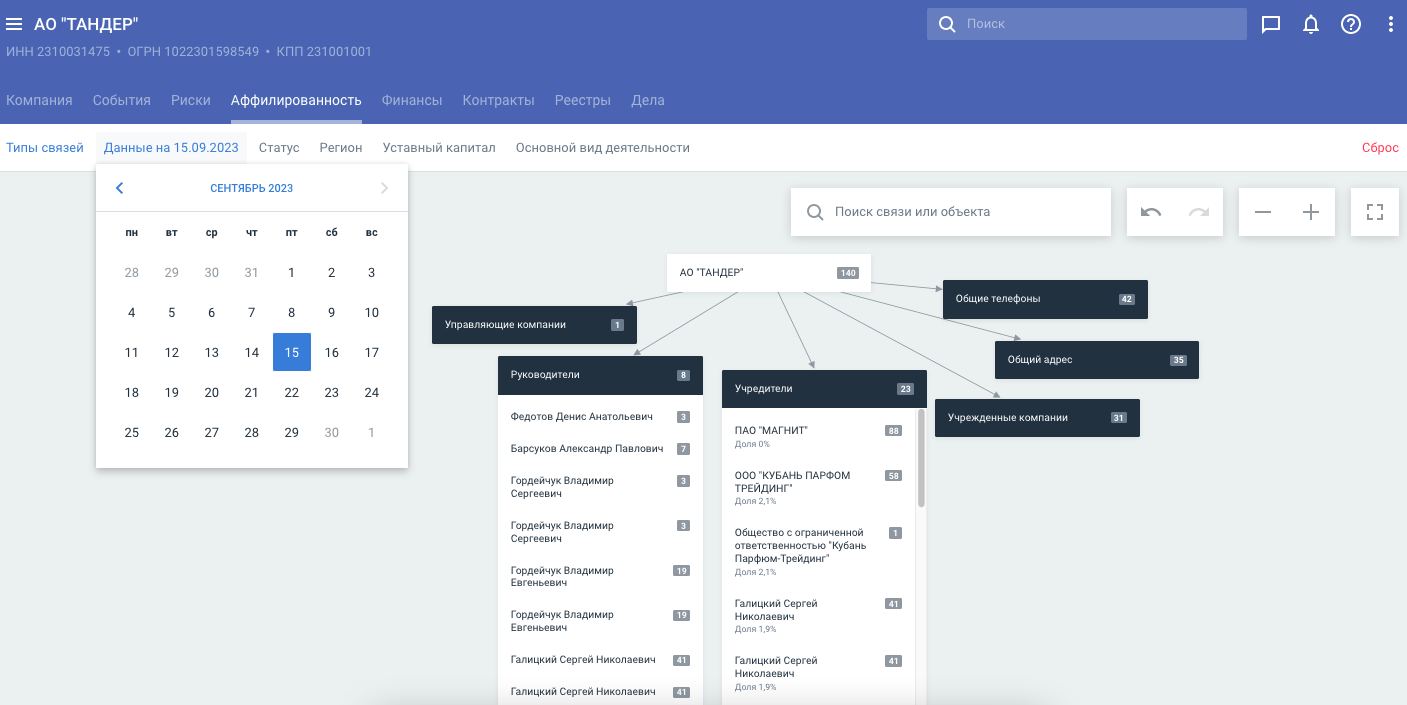Expand the Общий адрес node

[x=1097, y=360]
